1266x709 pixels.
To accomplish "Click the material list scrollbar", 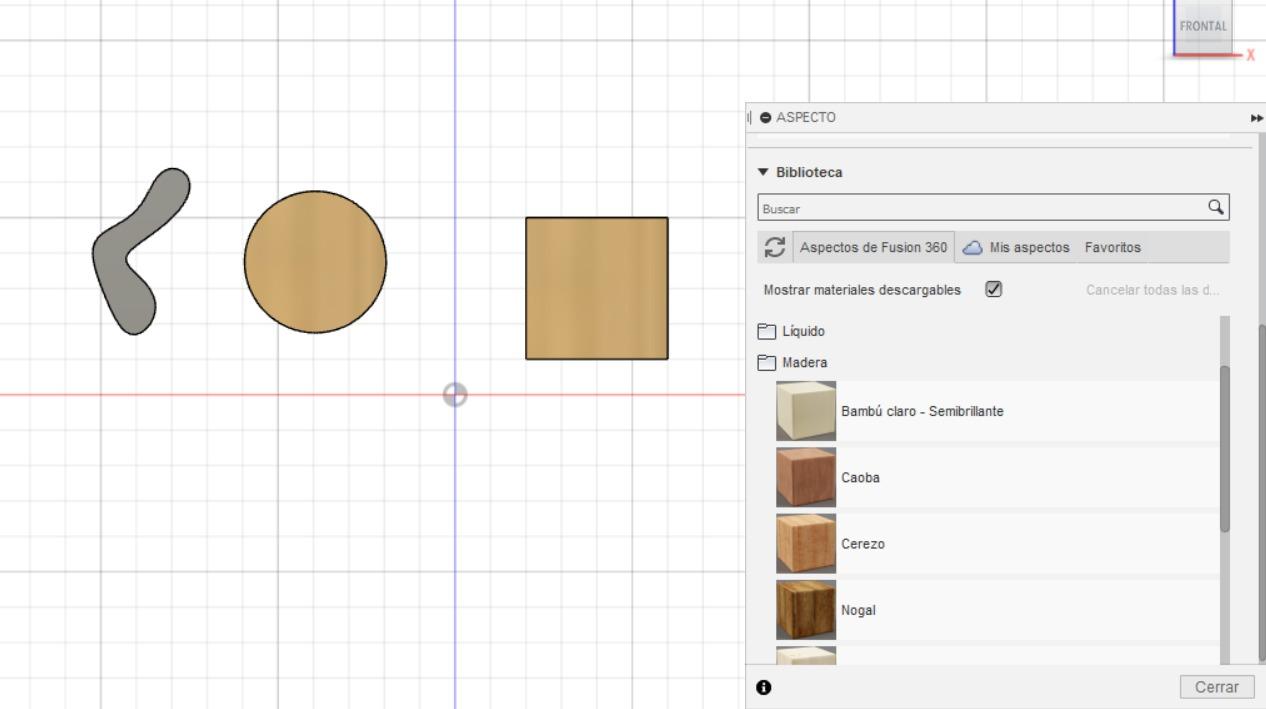I will click(x=1225, y=448).
